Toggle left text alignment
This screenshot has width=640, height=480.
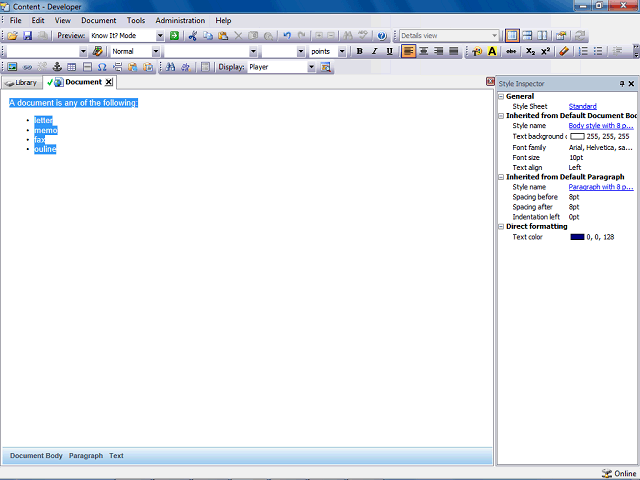409,51
